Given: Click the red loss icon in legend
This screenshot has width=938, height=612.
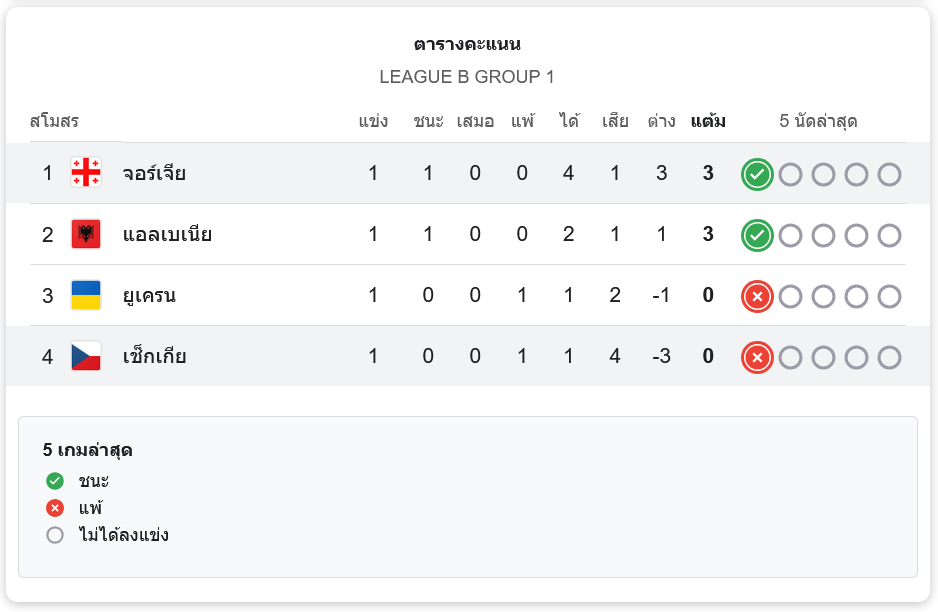Looking at the screenshot, I should click(54, 509).
